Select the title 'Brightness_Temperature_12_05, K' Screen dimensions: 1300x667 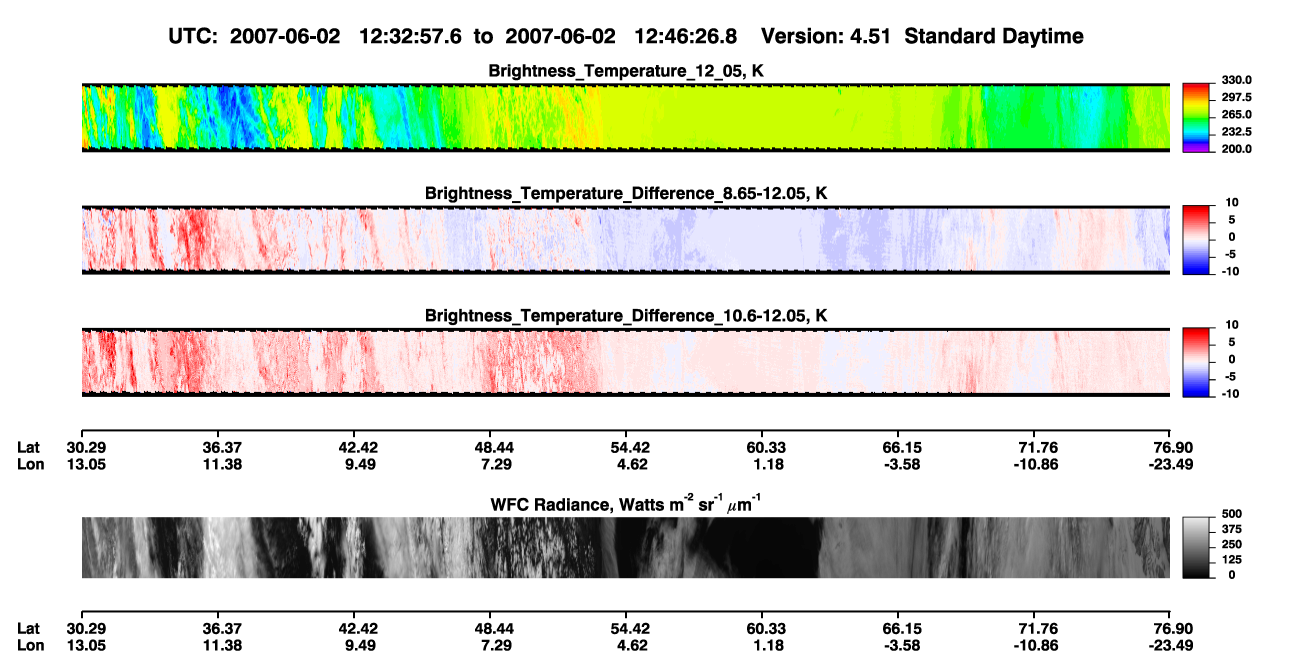click(626, 71)
